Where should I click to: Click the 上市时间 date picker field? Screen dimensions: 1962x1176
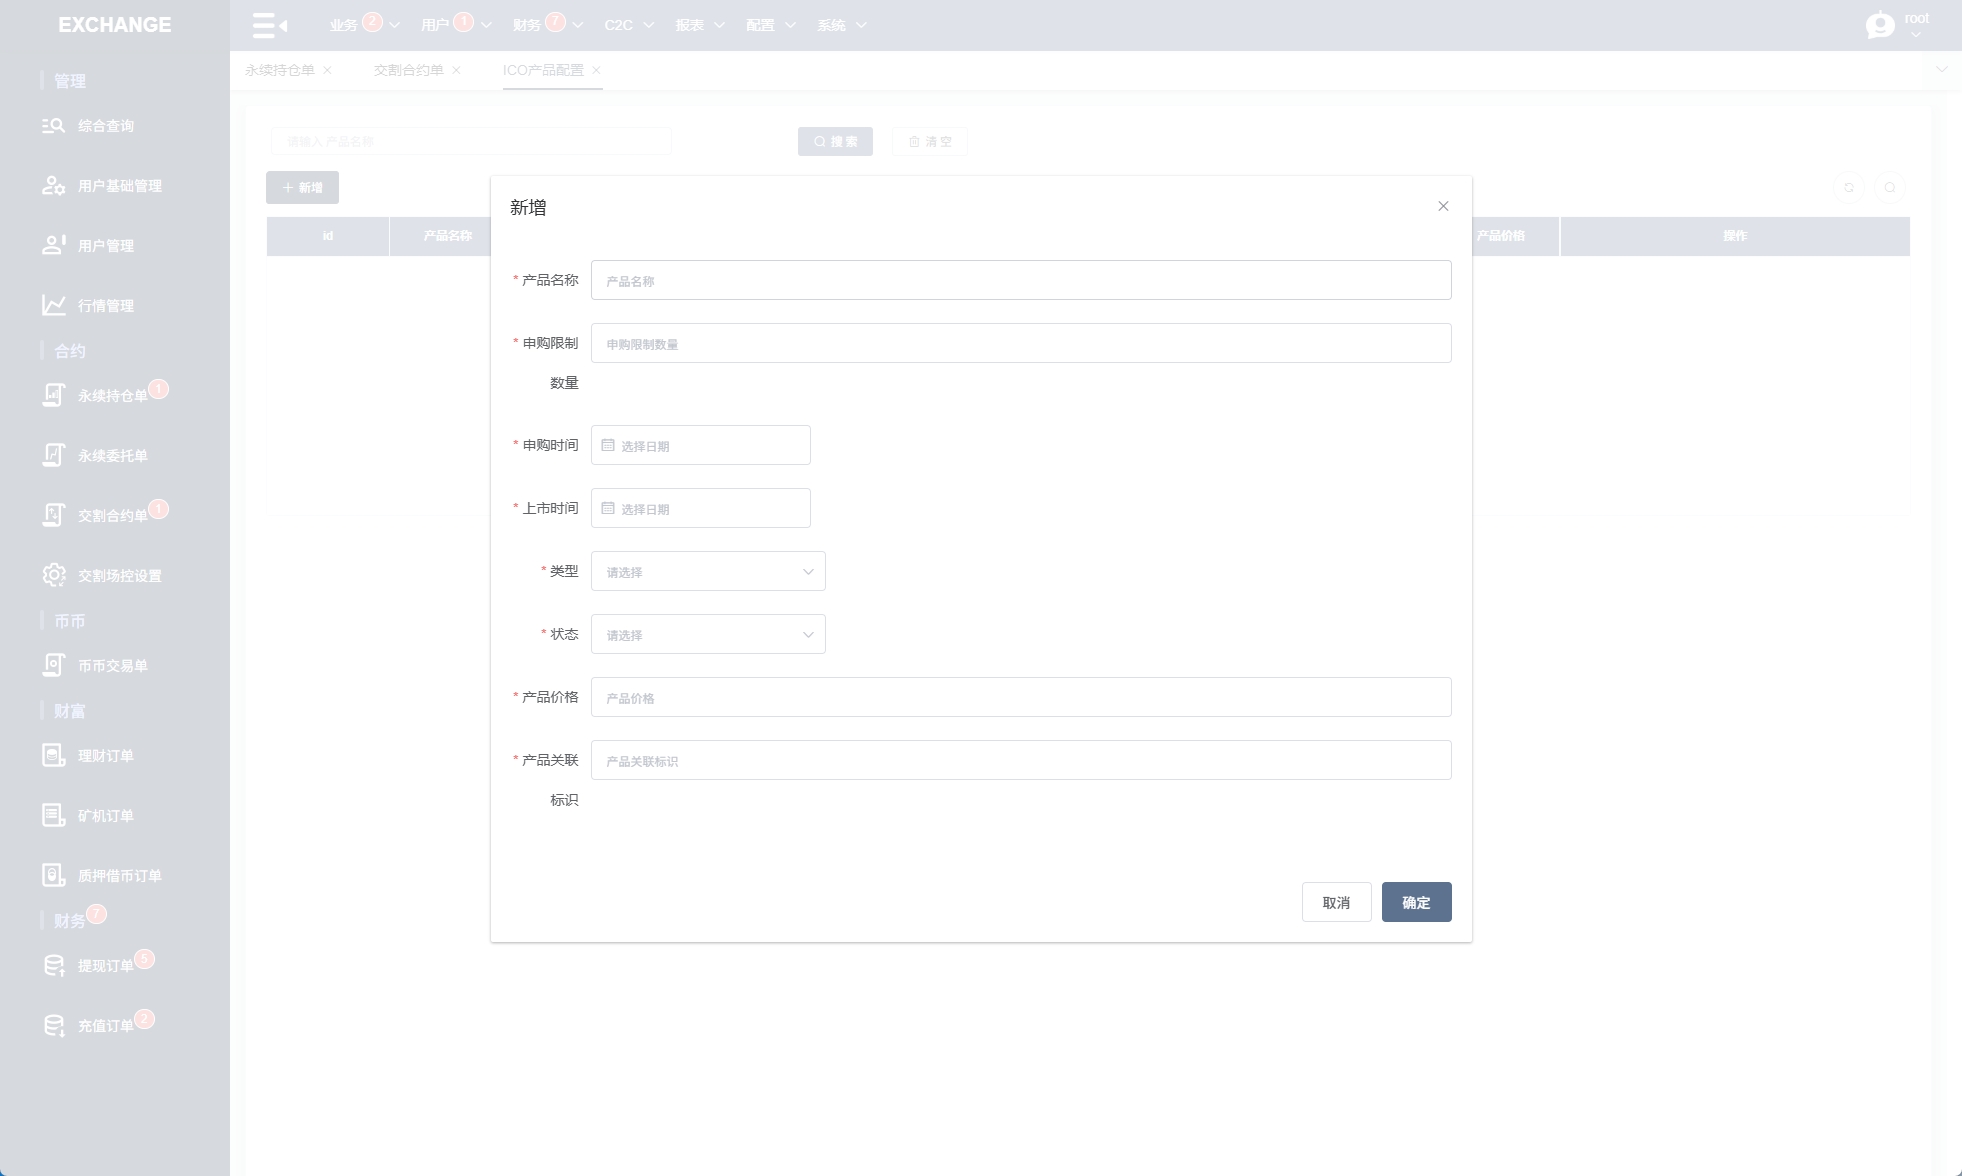[700, 508]
